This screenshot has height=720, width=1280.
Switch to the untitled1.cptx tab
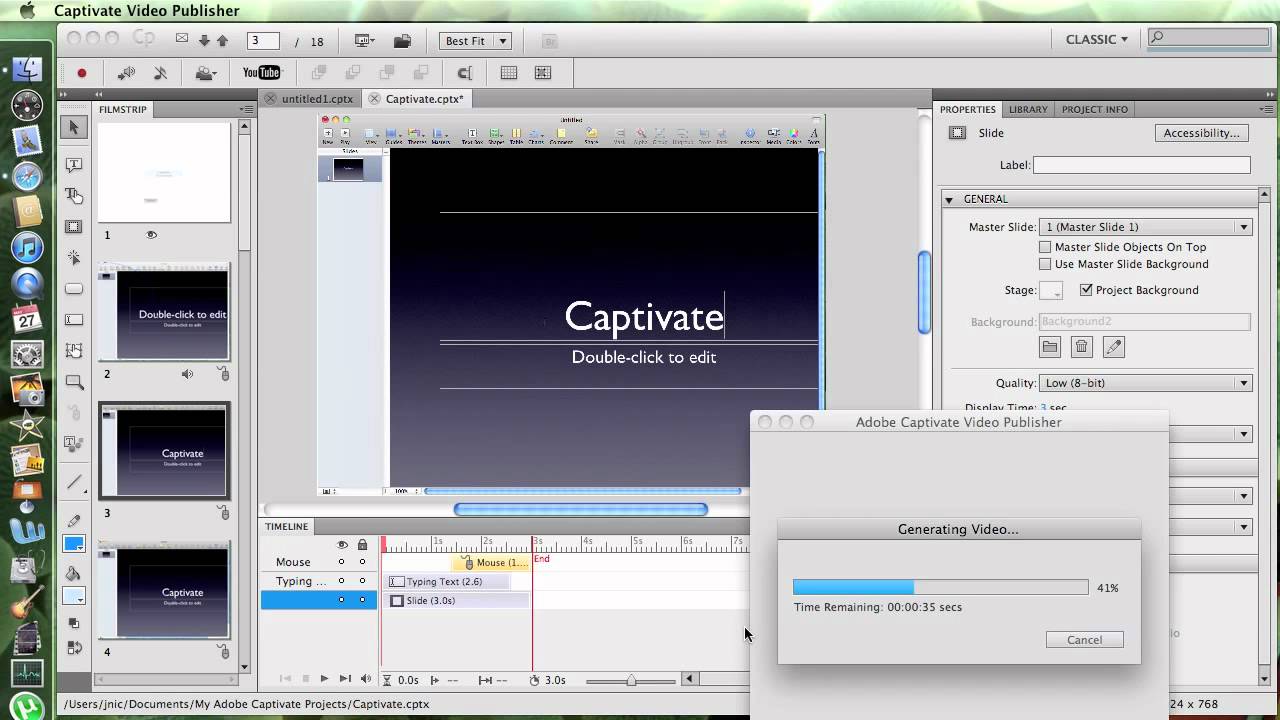tap(309, 99)
